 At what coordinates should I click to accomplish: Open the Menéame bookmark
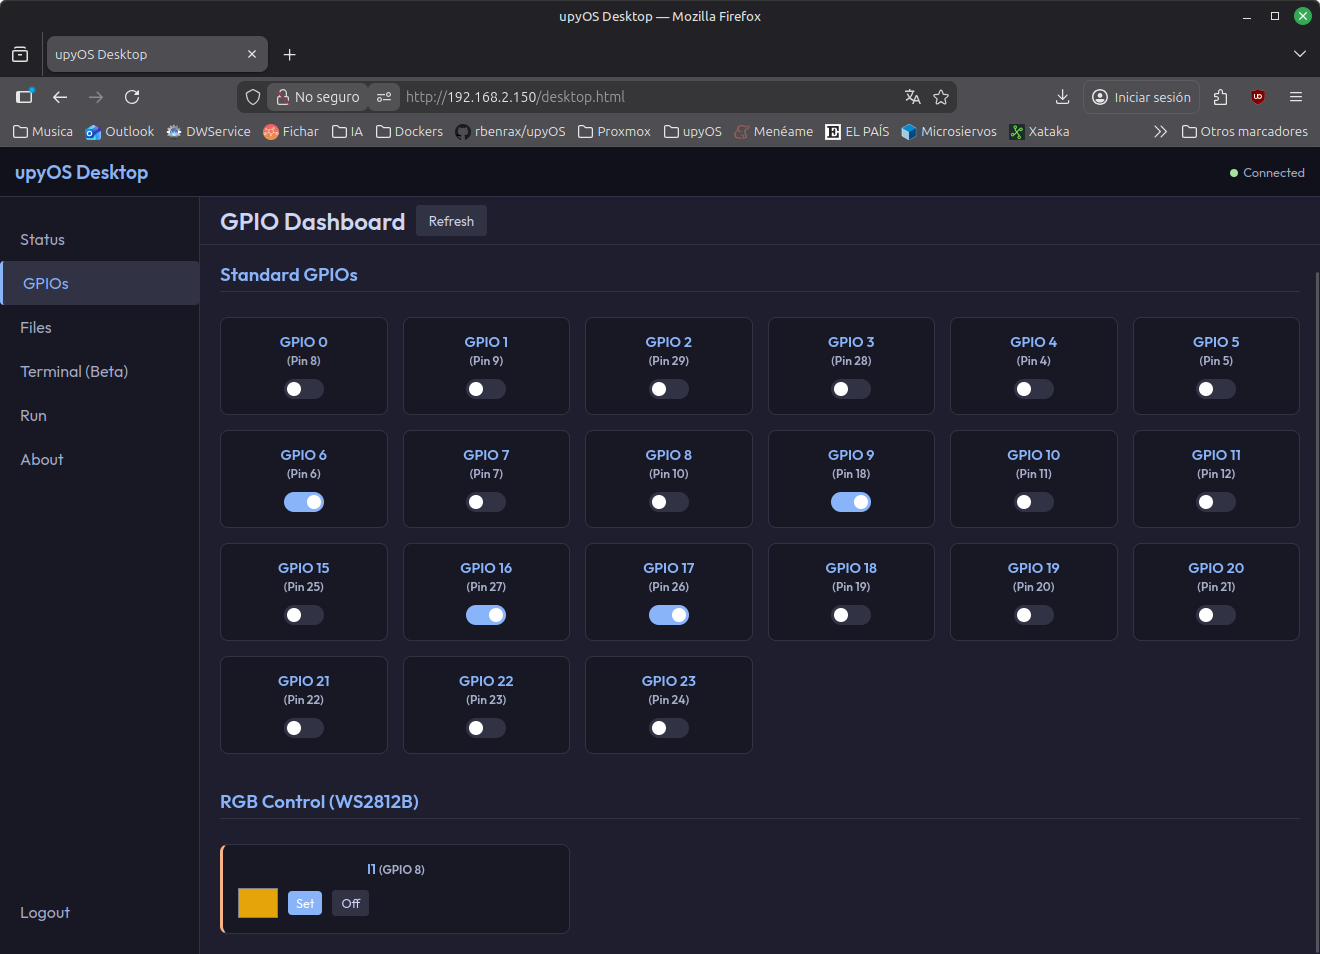coord(773,131)
